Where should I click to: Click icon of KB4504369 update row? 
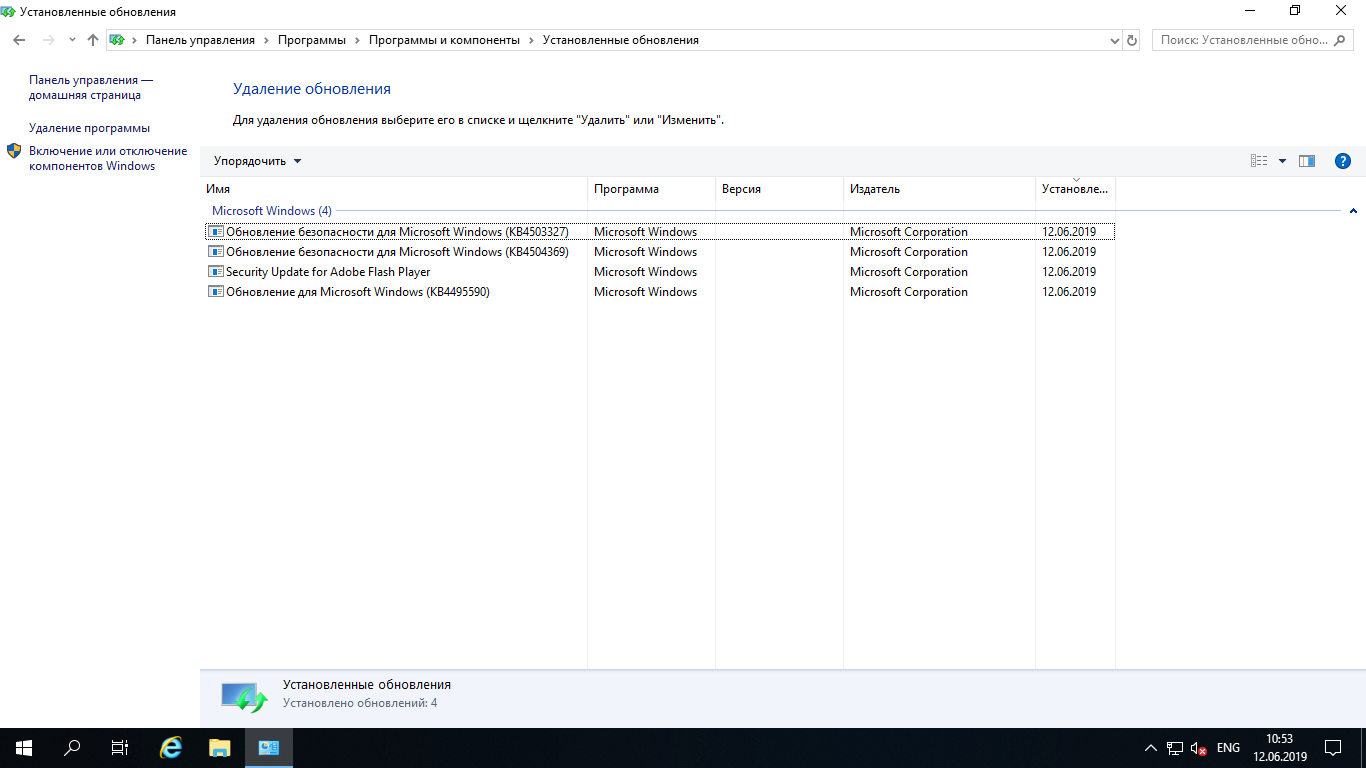[215, 252]
